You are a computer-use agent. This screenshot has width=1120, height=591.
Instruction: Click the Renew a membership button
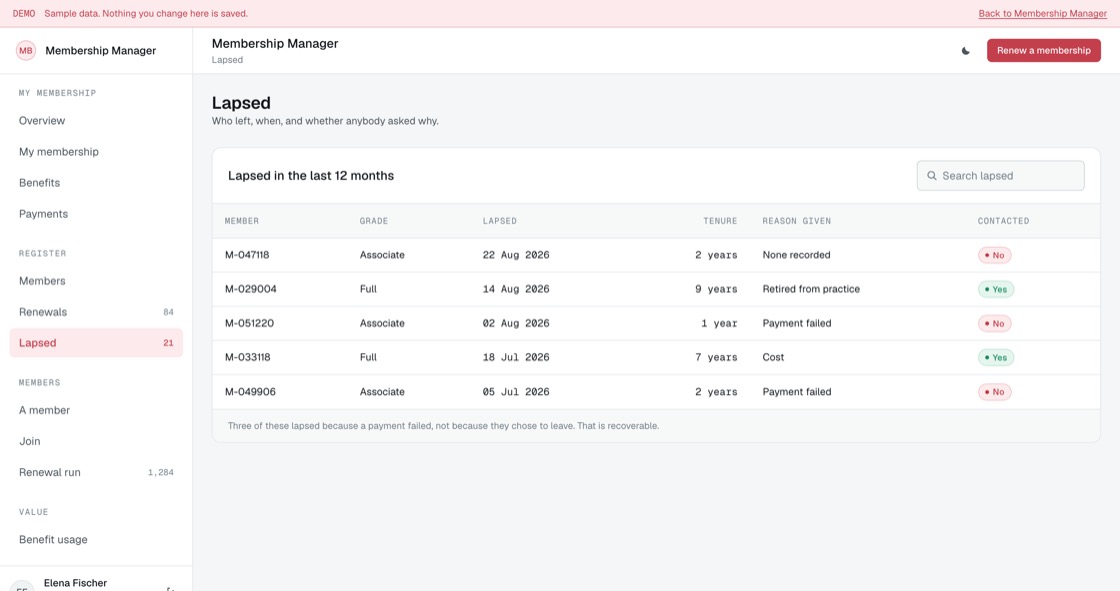[x=1044, y=51]
